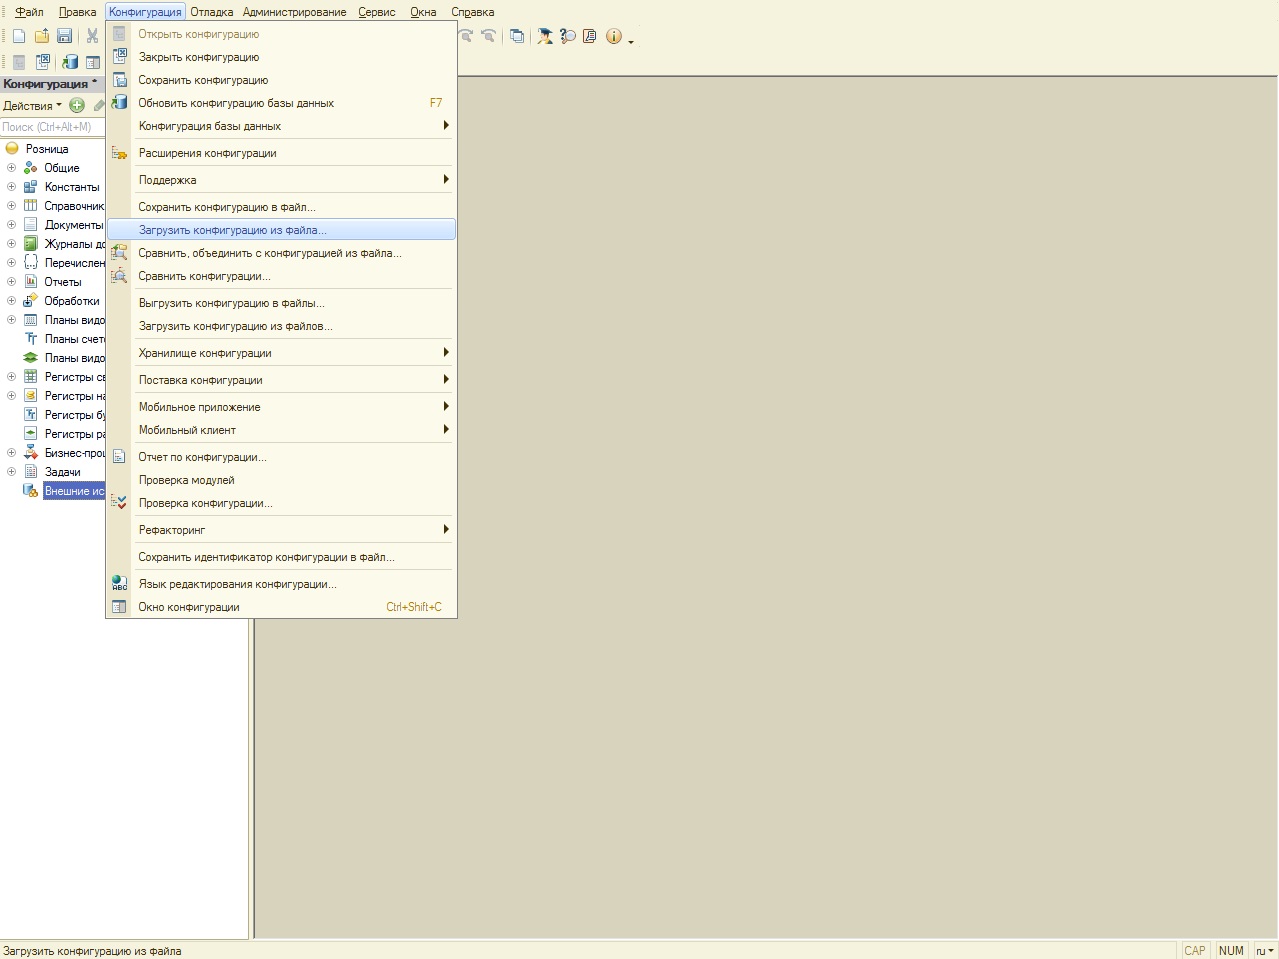Click the Save floppy disk toolbar icon
The height and width of the screenshot is (959, 1279).
click(64, 36)
